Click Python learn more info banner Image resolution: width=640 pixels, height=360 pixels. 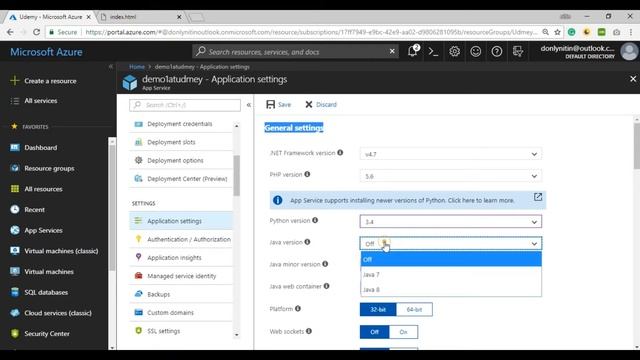click(x=408, y=200)
